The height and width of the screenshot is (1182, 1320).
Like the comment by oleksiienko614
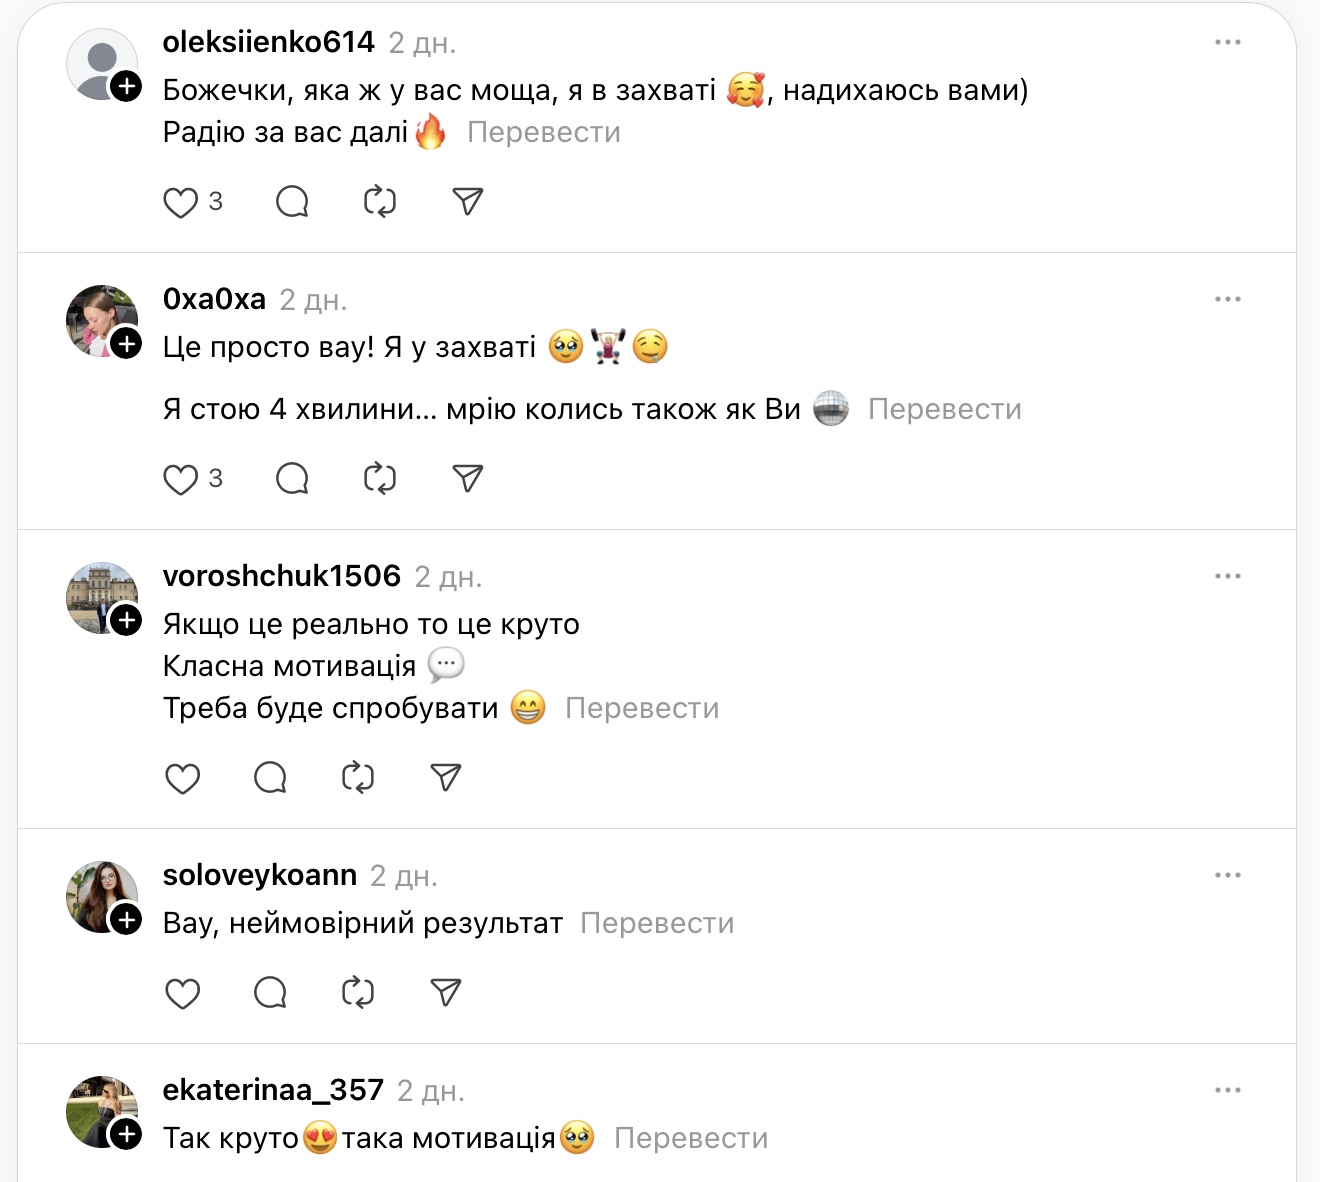click(181, 202)
